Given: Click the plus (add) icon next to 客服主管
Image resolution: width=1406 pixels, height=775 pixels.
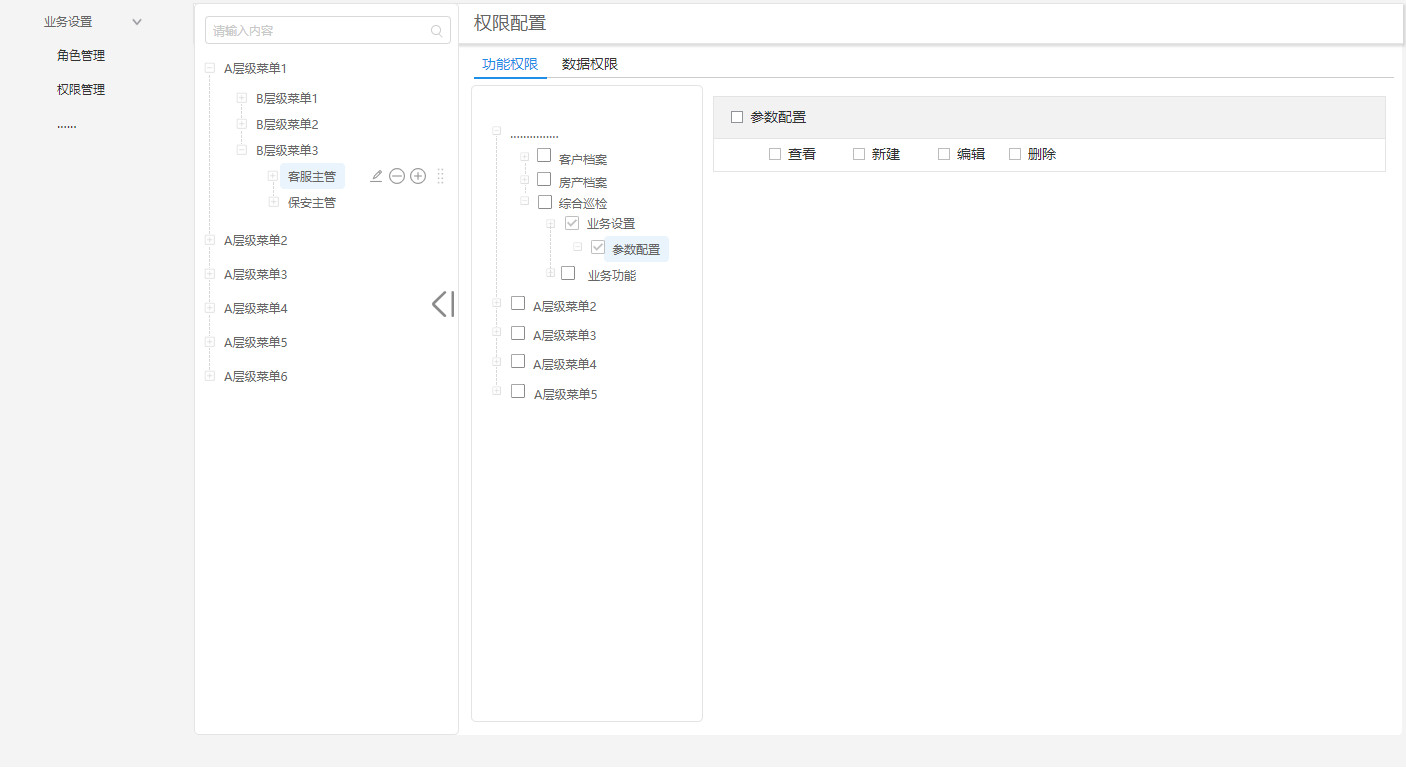Looking at the screenshot, I should [418, 175].
